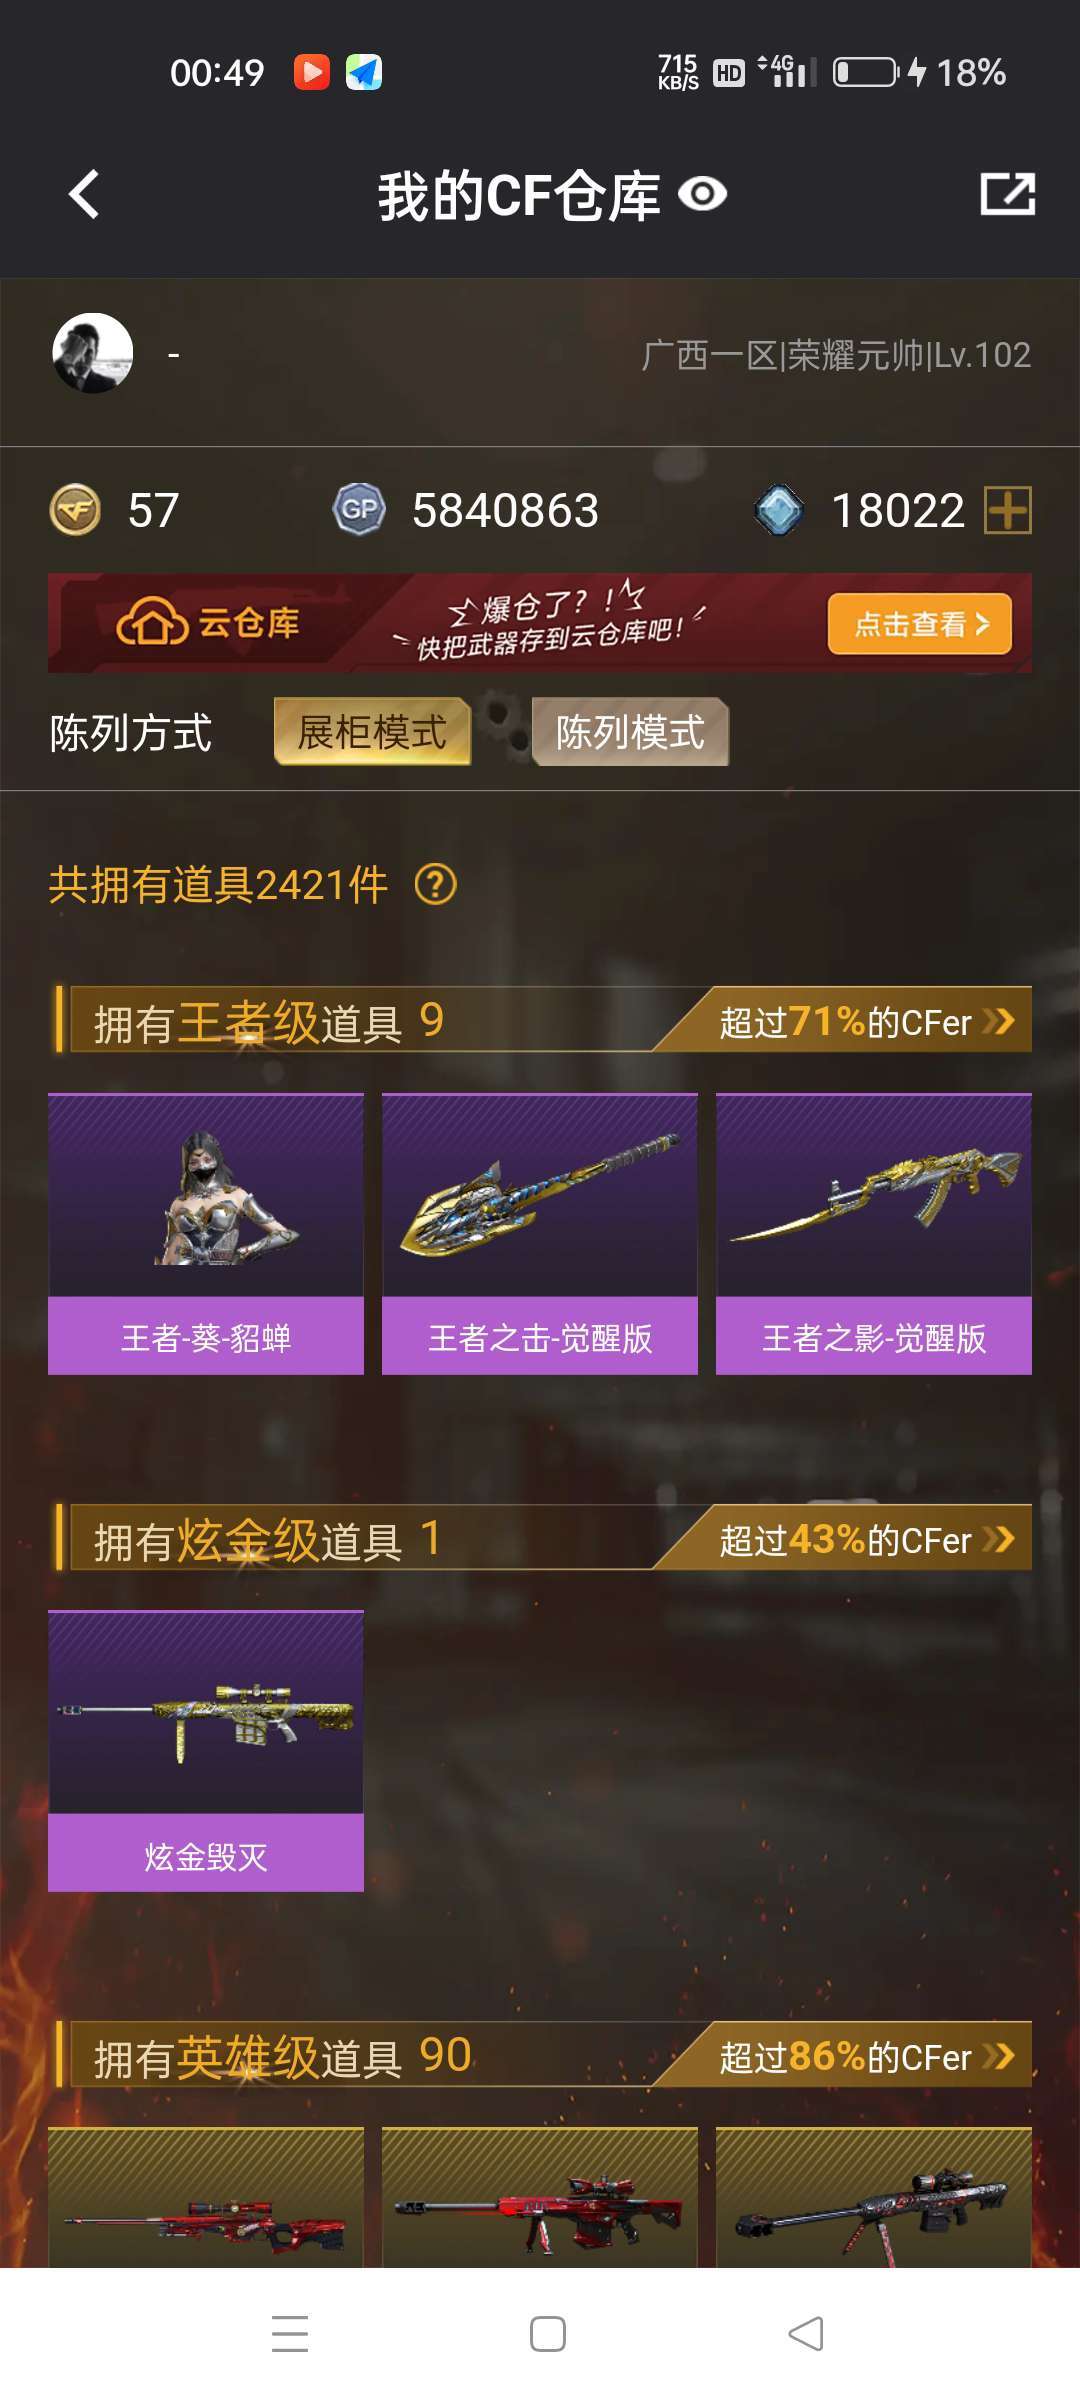Image resolution: width=1080 pixels, height=2400 pixels.
Task: Expand 炫金级道具 section via 超过43% arrow
Action: (x=999, y=1539)
